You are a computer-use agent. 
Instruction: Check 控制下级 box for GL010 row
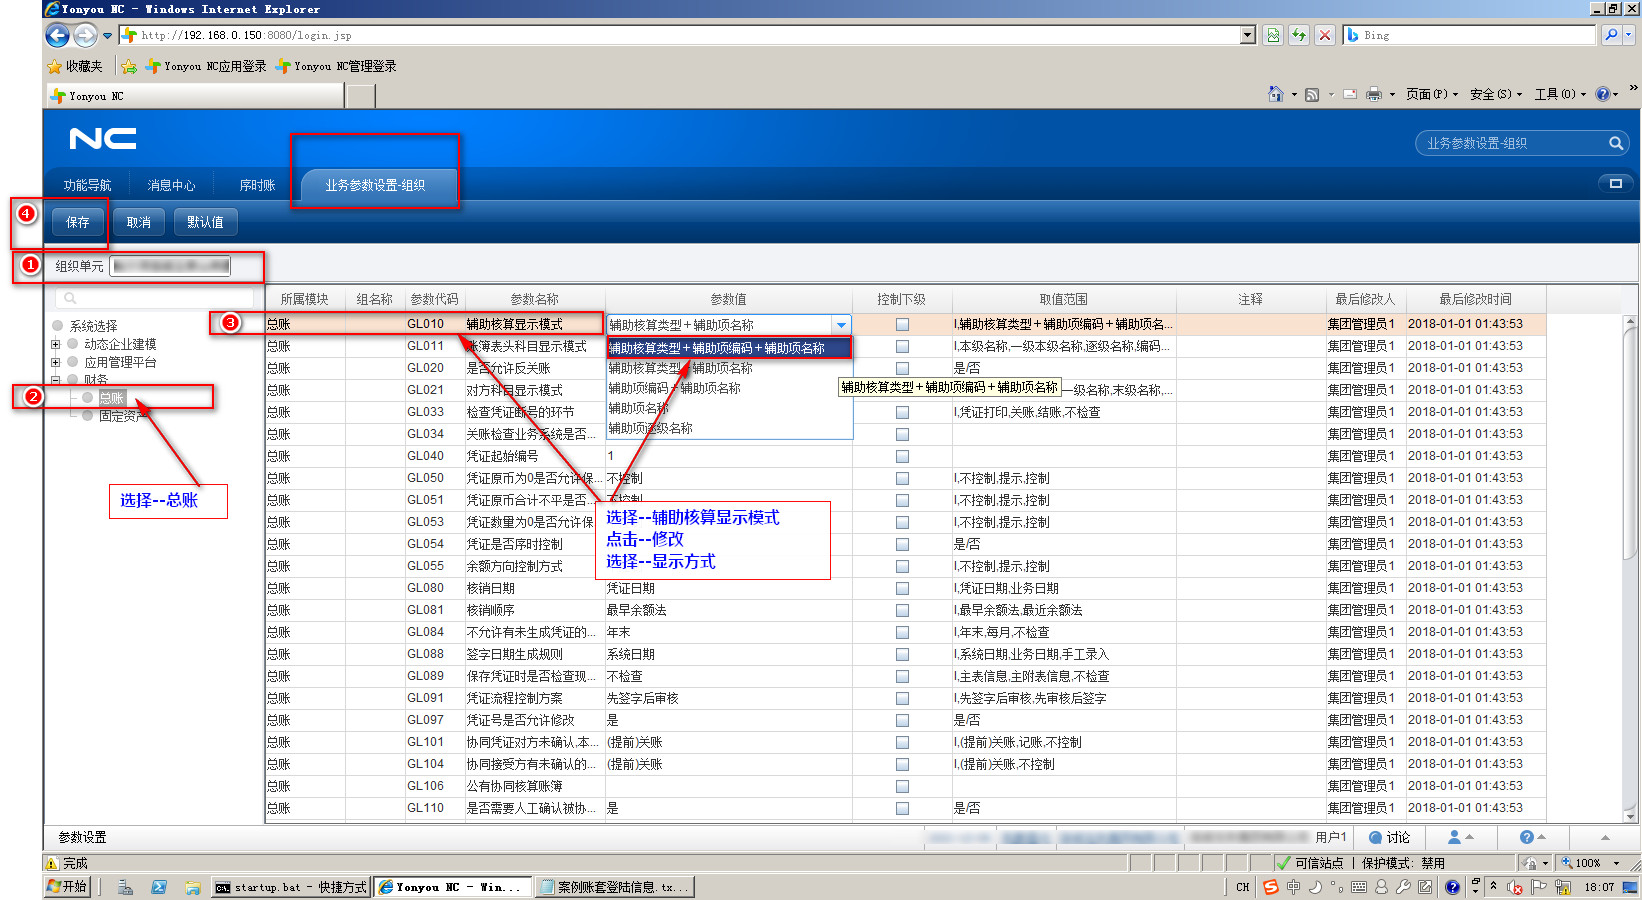[x=902, y=324]
